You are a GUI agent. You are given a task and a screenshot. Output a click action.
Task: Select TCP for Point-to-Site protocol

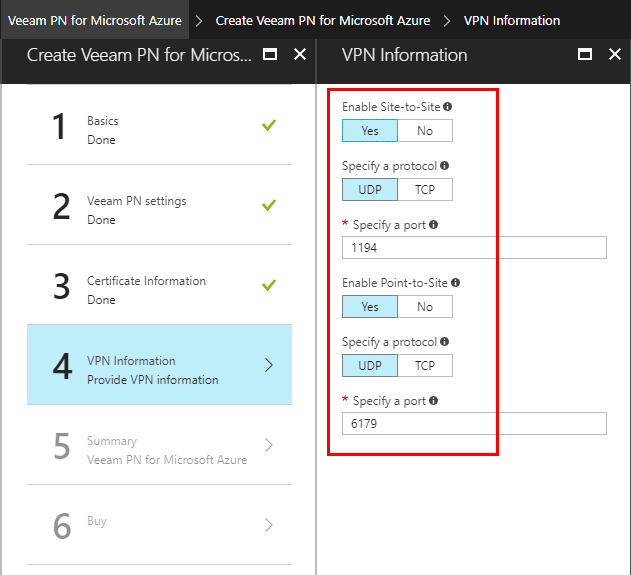click(x=425, y=366)
